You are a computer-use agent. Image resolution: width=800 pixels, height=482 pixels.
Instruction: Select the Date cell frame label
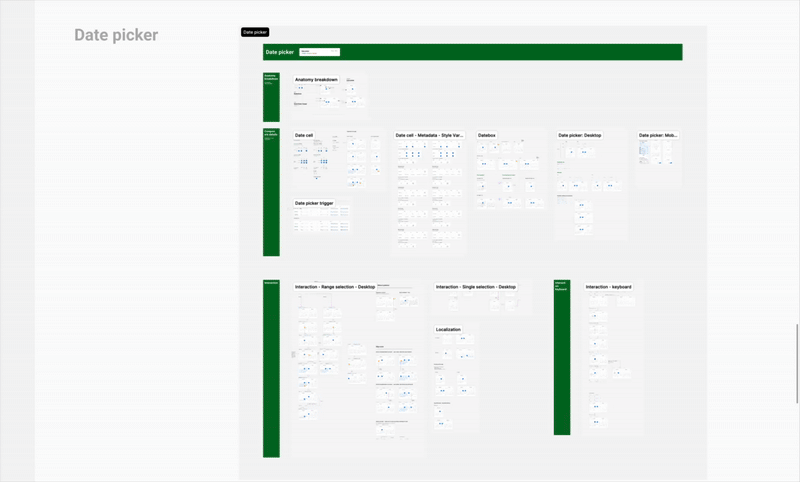point(304,135)
